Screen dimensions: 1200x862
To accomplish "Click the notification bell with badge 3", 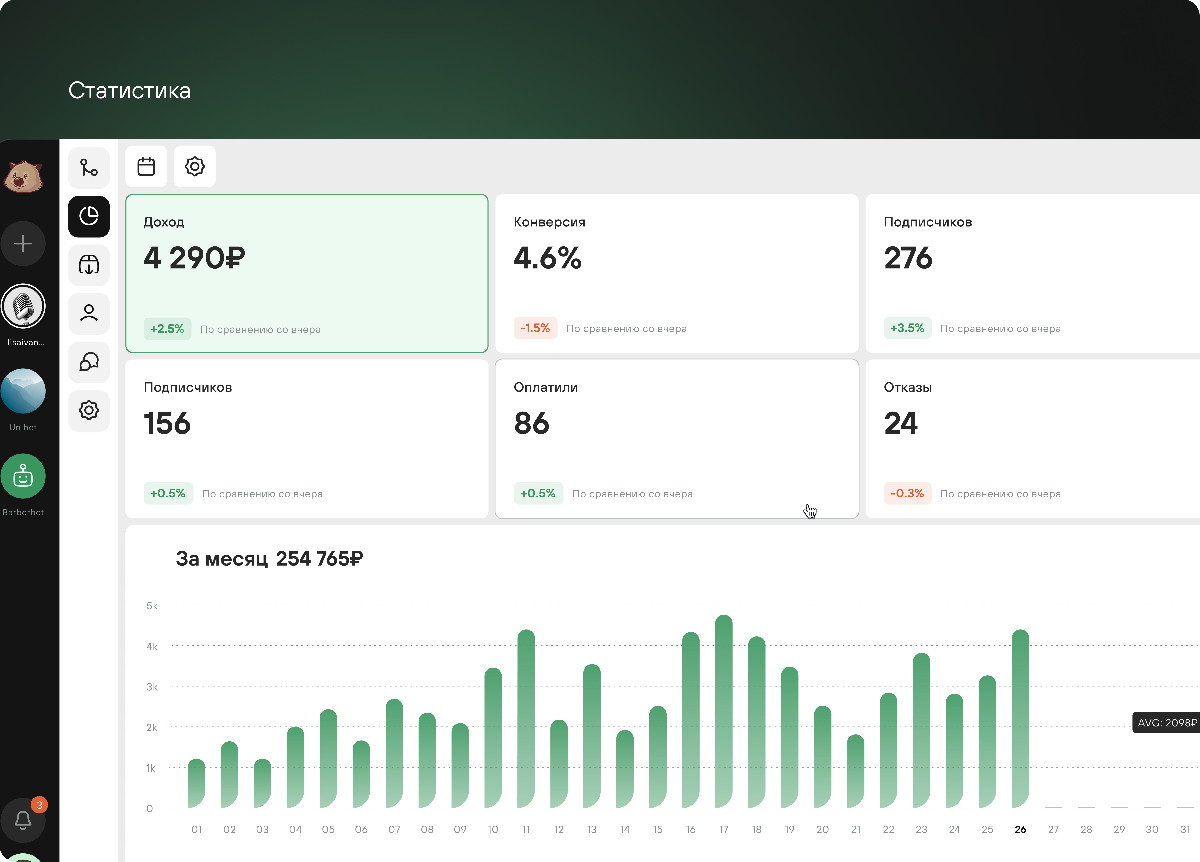I will [x=23, y=821].
